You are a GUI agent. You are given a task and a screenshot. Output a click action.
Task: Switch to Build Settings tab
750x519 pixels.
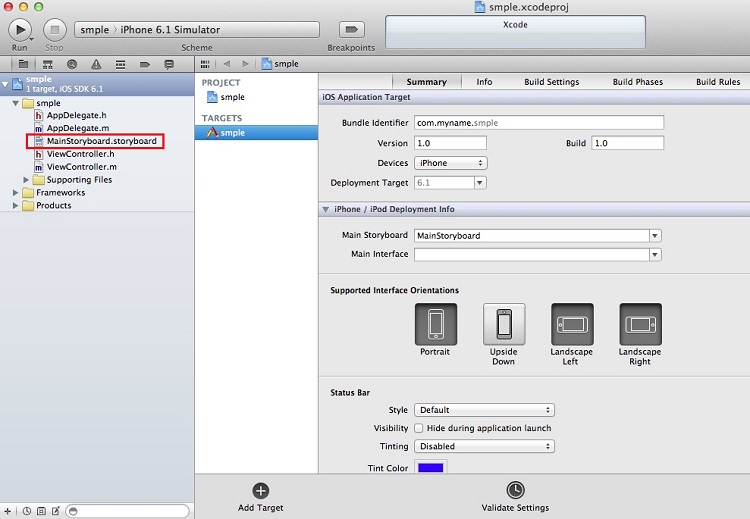tap(551, 82)
